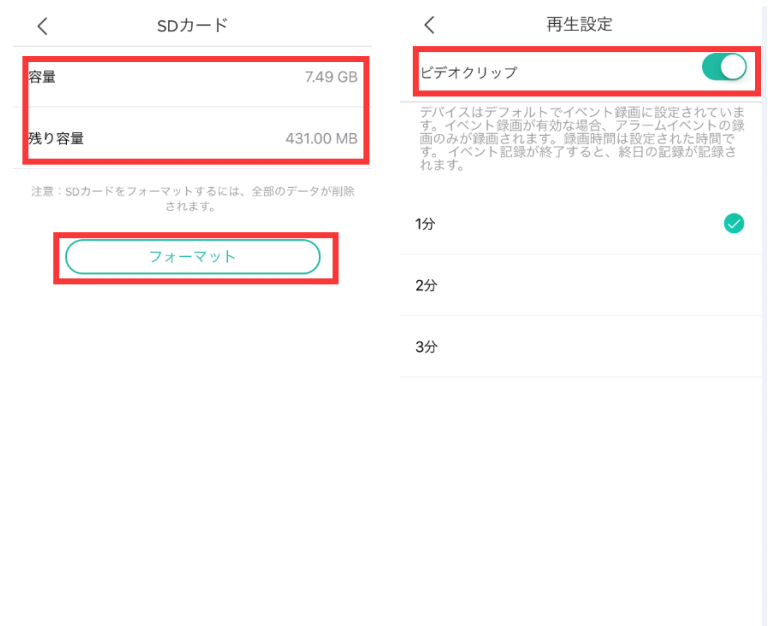The image size is (774, 626).
Task: Select the 残り容量 row label
Action: coord(56,138)
